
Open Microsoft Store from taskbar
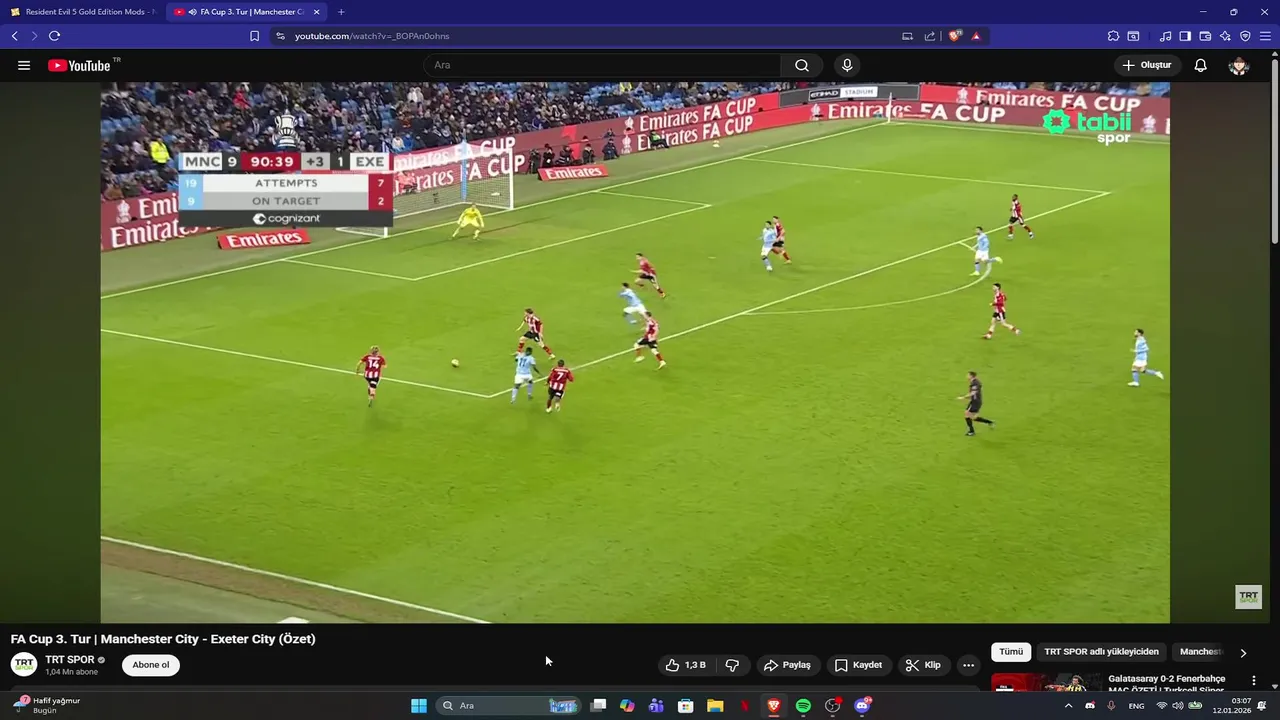pos(686,706)
